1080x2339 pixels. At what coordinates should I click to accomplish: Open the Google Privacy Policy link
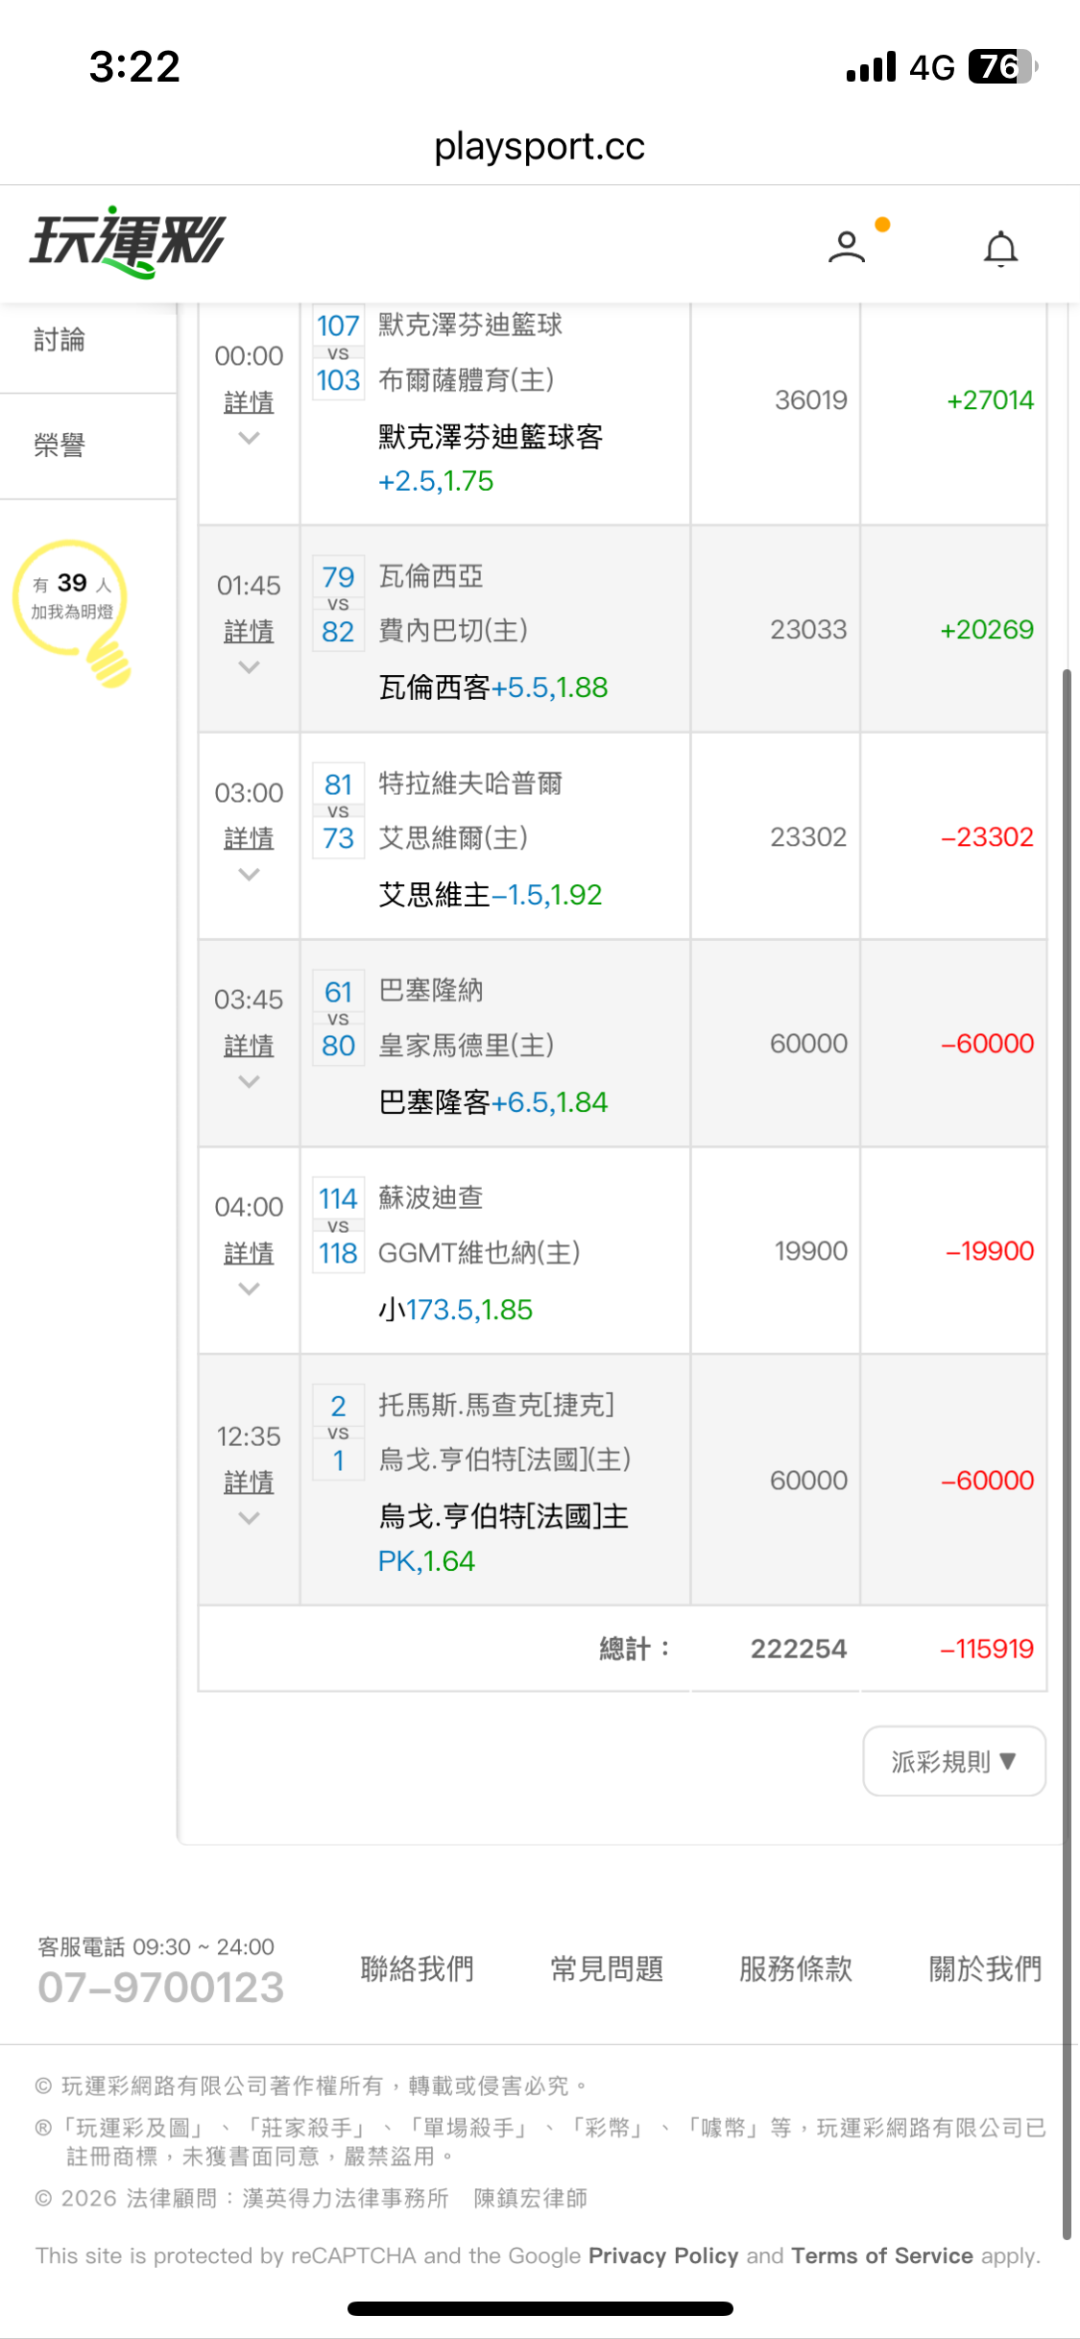coord(663,2255)
